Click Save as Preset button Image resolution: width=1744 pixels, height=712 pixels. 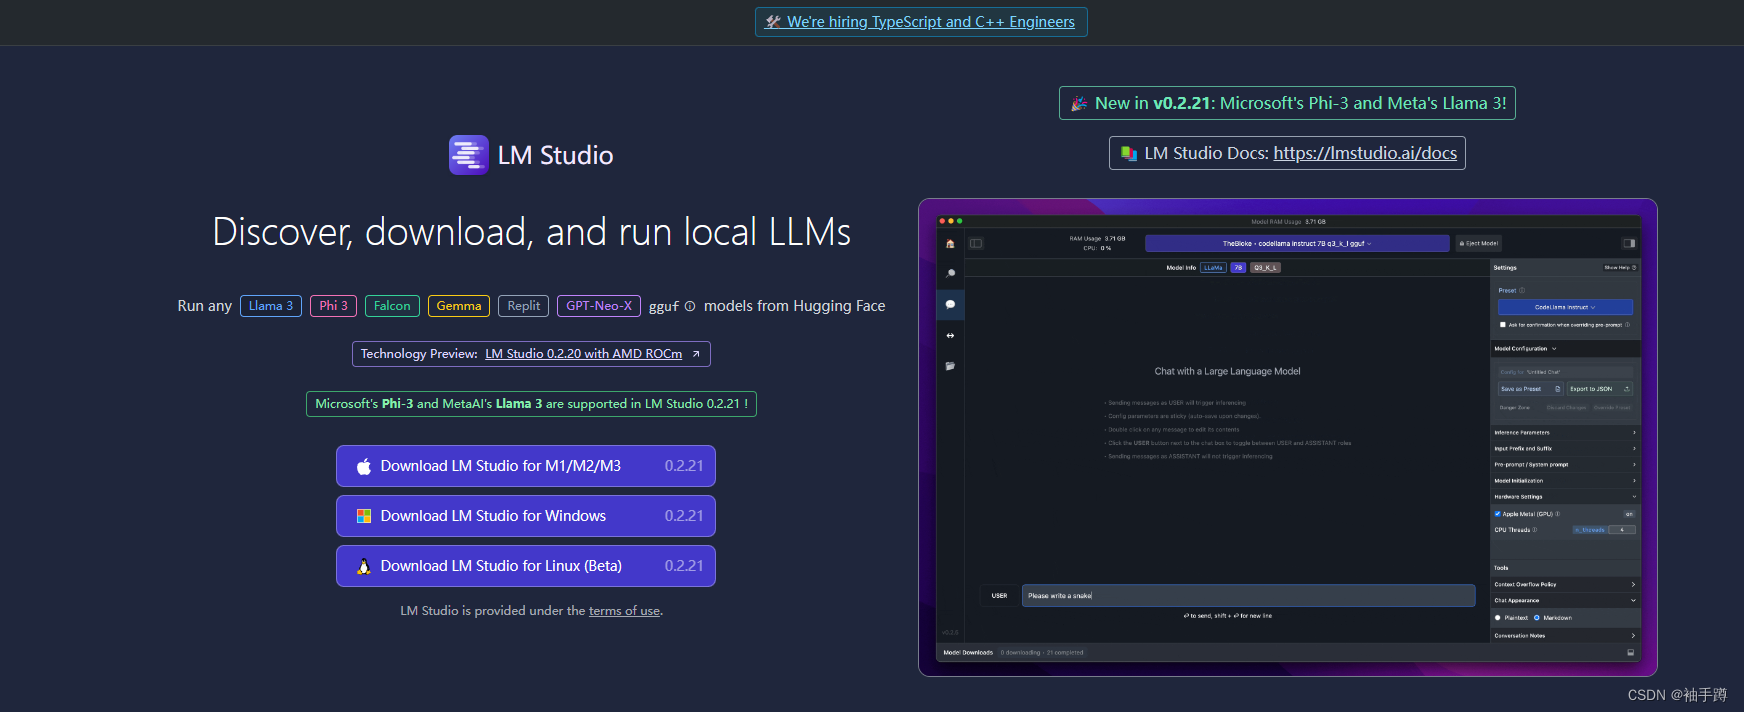[1530, 389]
